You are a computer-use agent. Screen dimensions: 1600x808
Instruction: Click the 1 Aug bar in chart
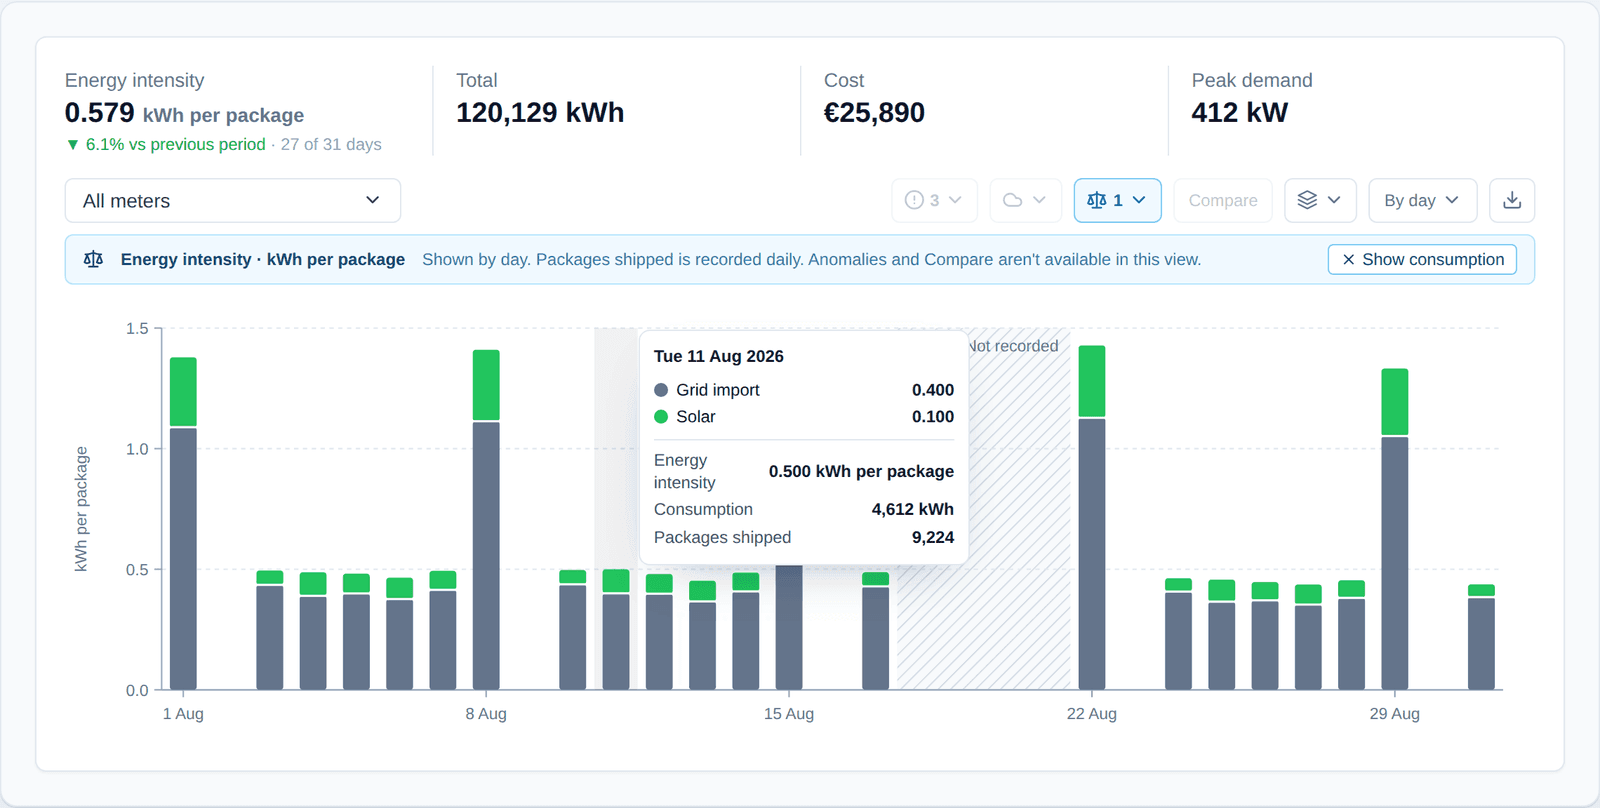pos(183,523)
